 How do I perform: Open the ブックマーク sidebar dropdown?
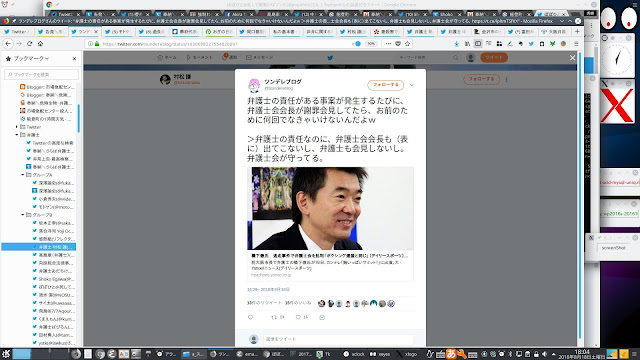(31, 59)
